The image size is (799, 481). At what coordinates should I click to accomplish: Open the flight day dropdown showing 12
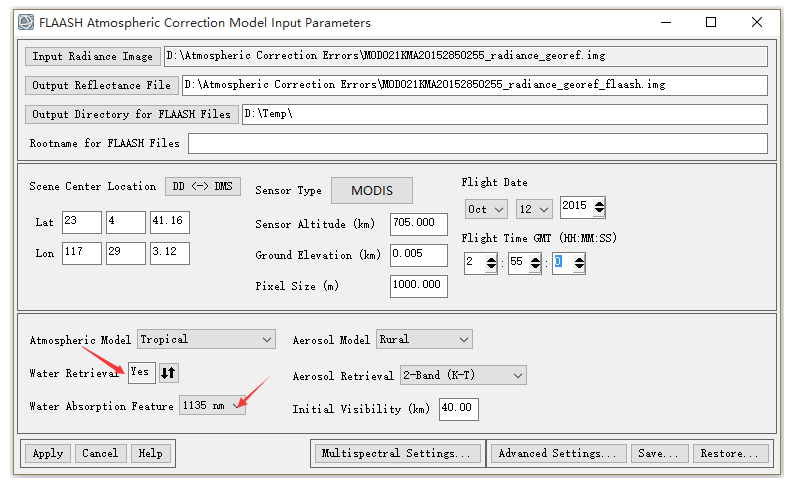coord(534,209)
